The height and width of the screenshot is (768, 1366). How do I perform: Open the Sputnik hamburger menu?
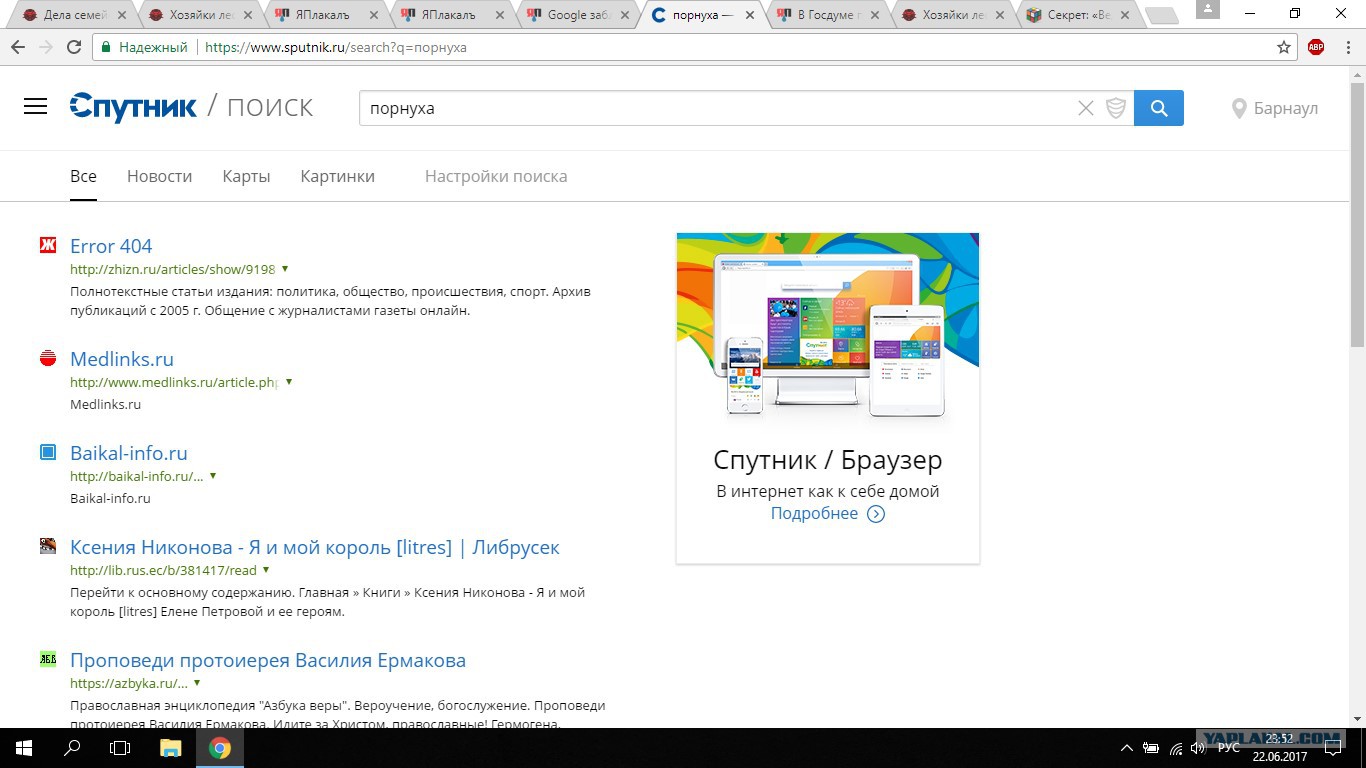35,107
